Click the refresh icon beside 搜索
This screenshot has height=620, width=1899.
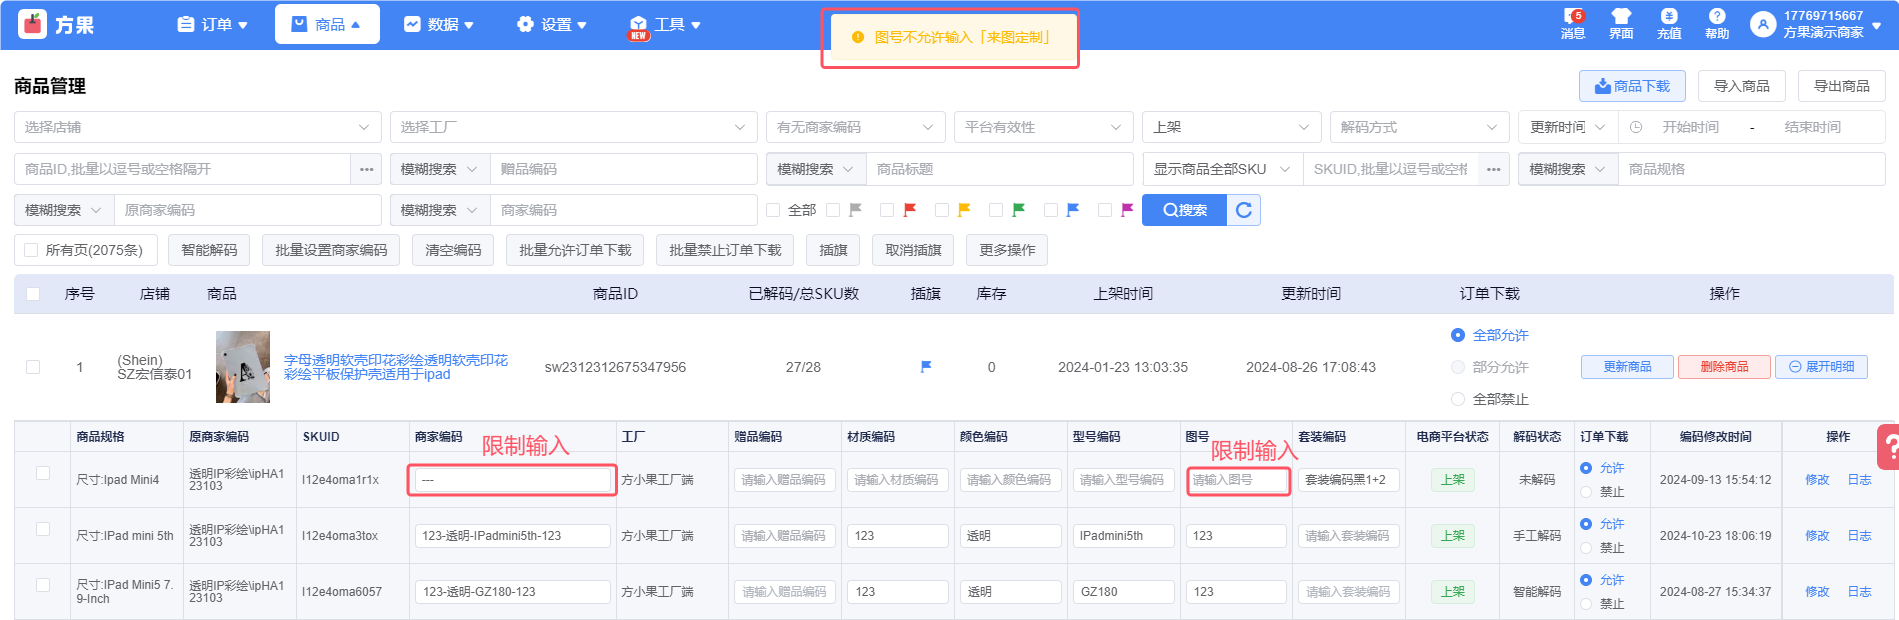1244,210
